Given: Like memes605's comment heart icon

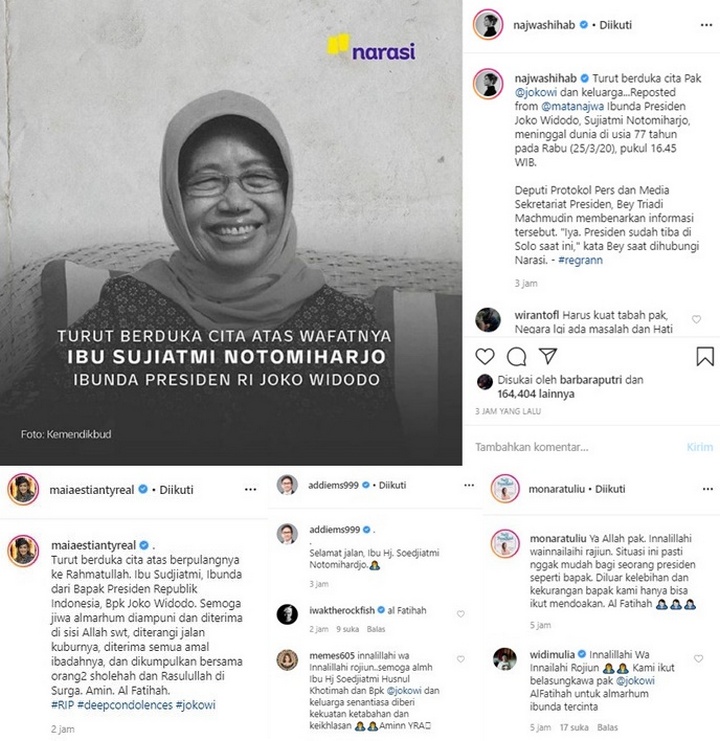Looking at the screenshot, I should tap(461, 659).
